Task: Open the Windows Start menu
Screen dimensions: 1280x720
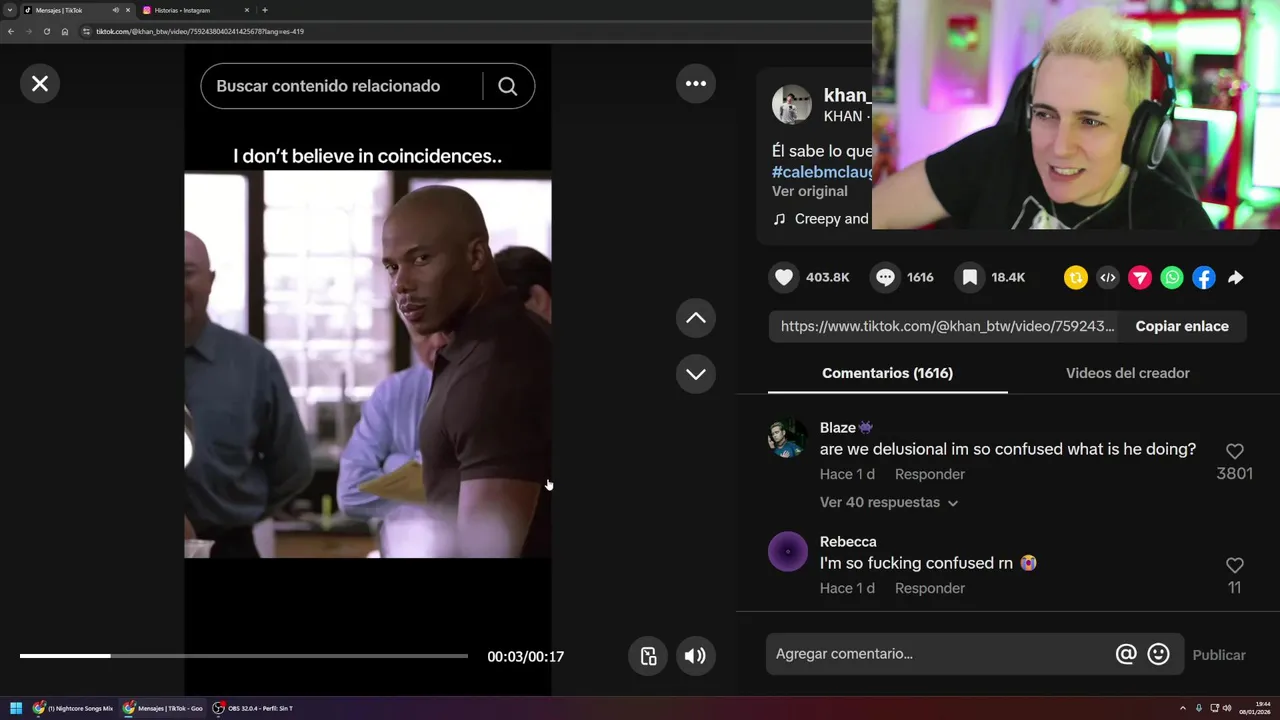Action: (x=16, y=708)
